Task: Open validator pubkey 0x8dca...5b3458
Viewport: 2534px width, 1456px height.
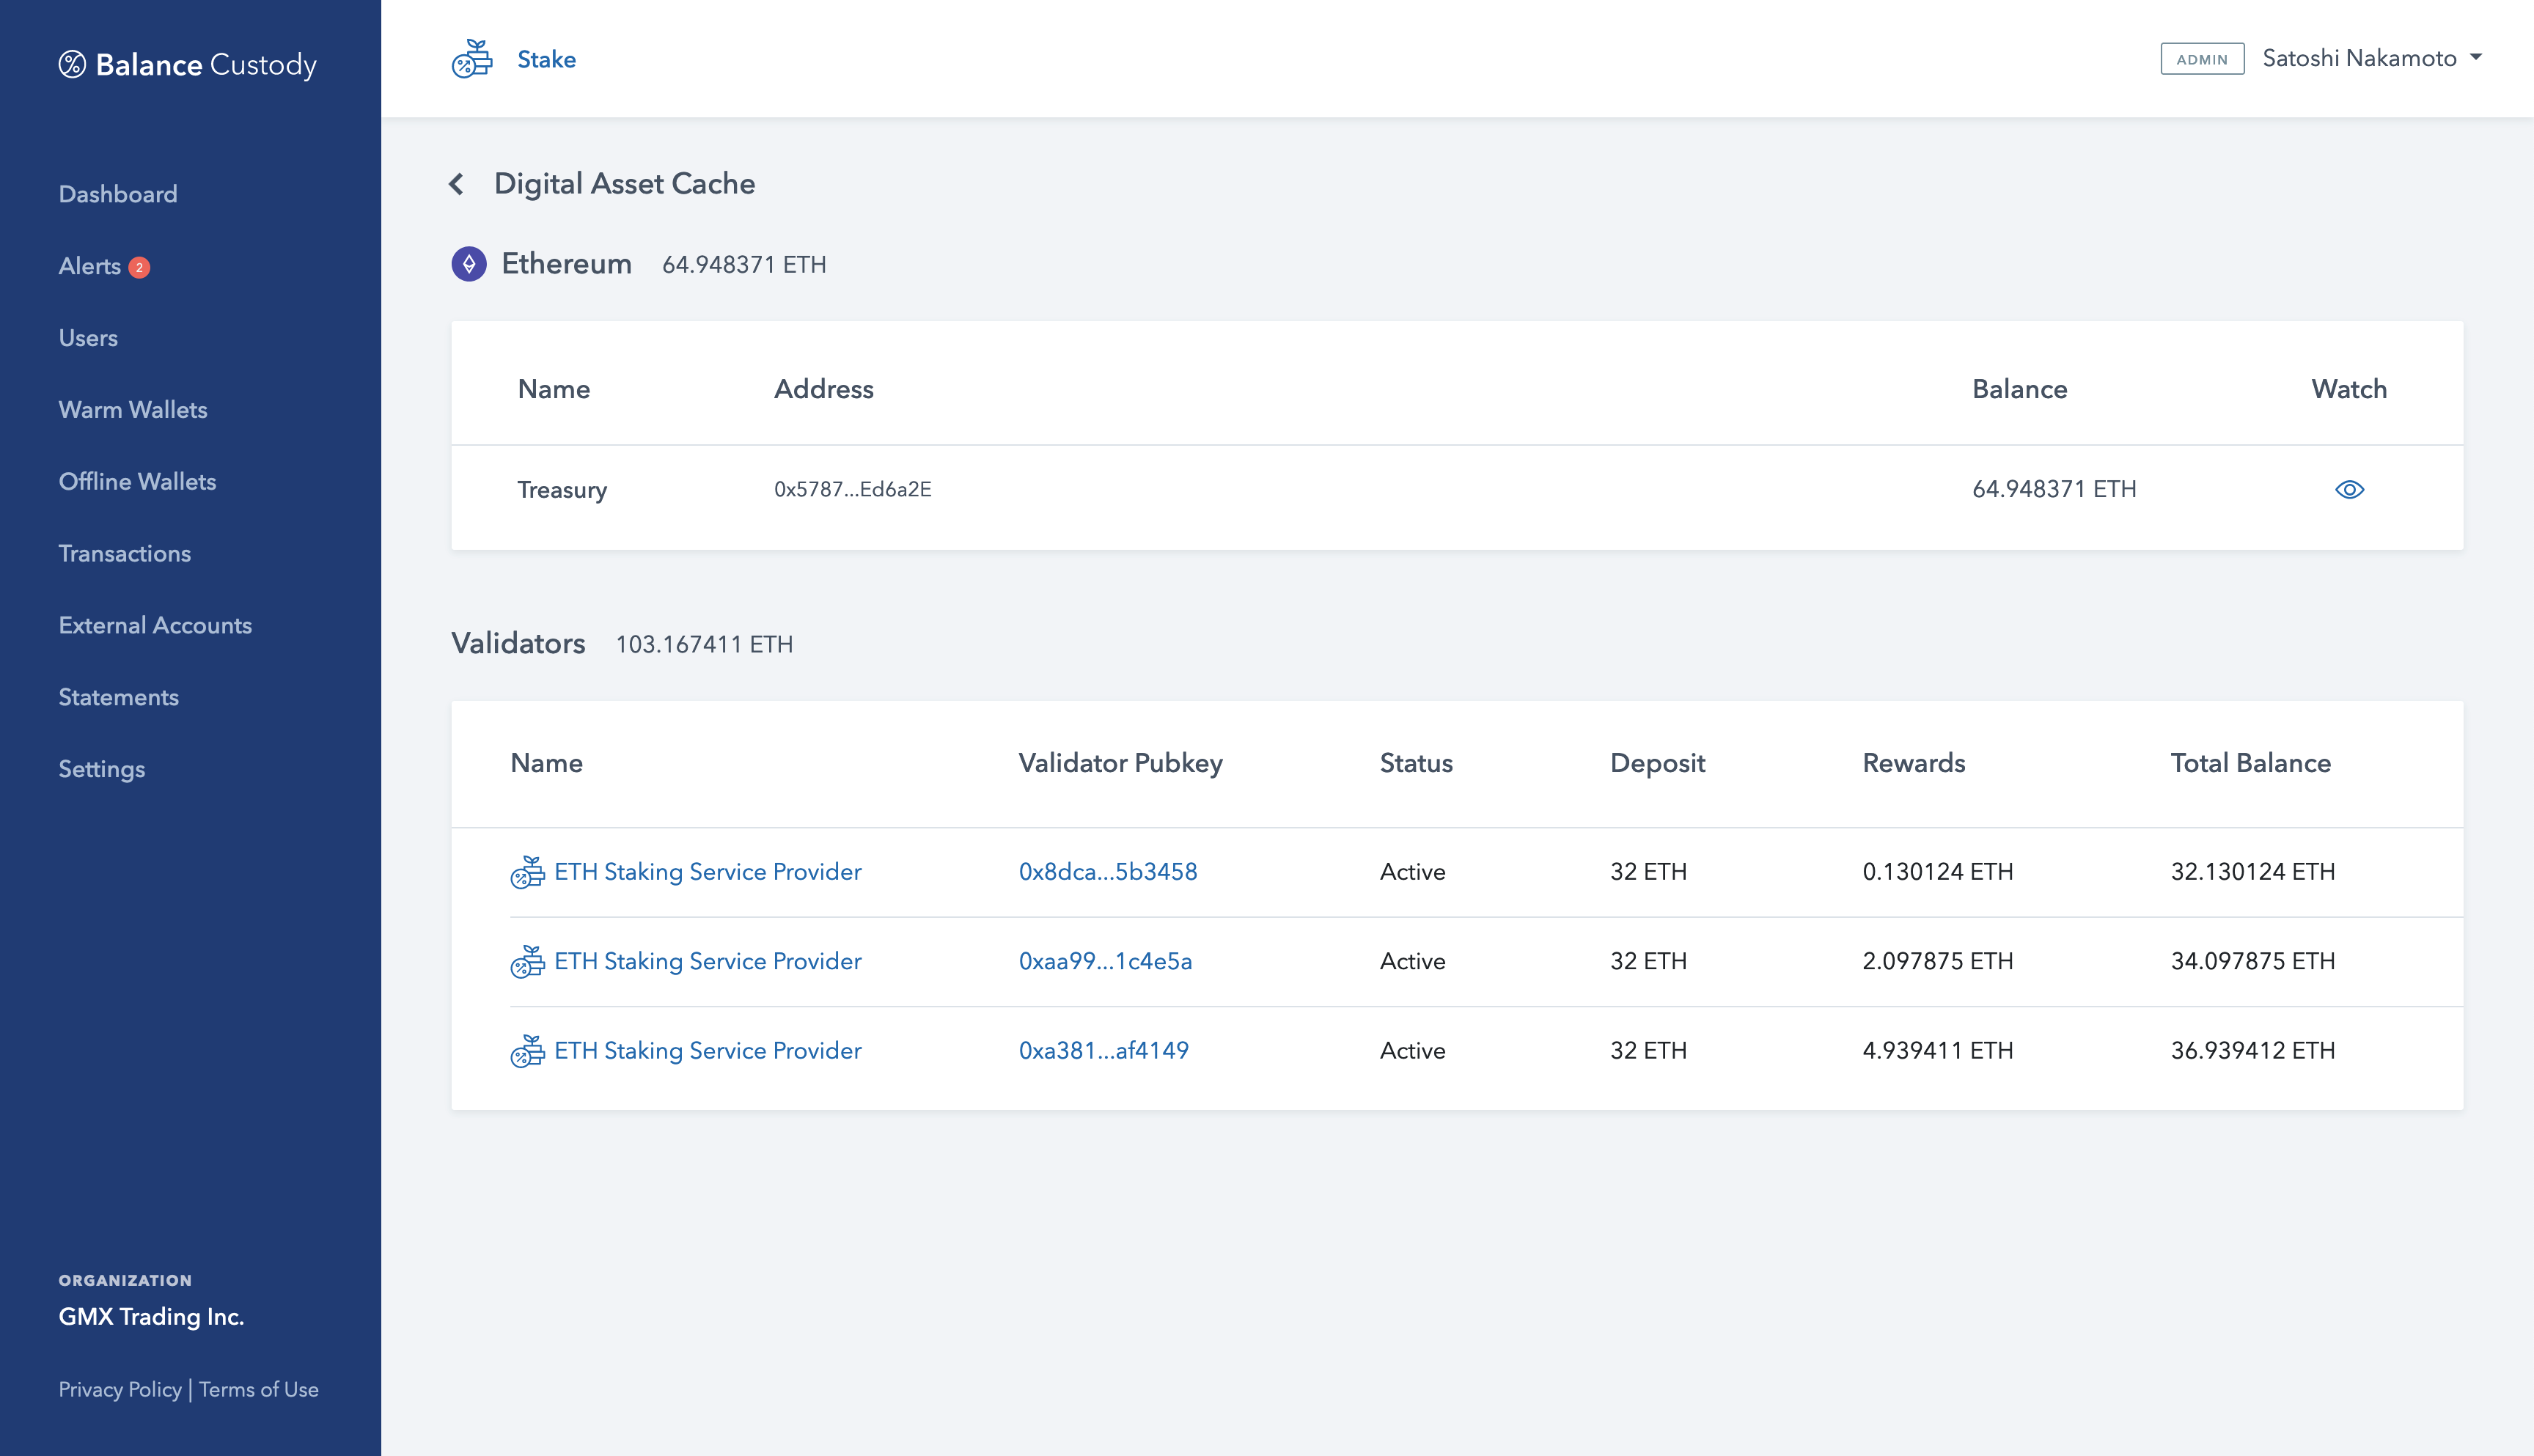Action: click(x=1107, y=872)
